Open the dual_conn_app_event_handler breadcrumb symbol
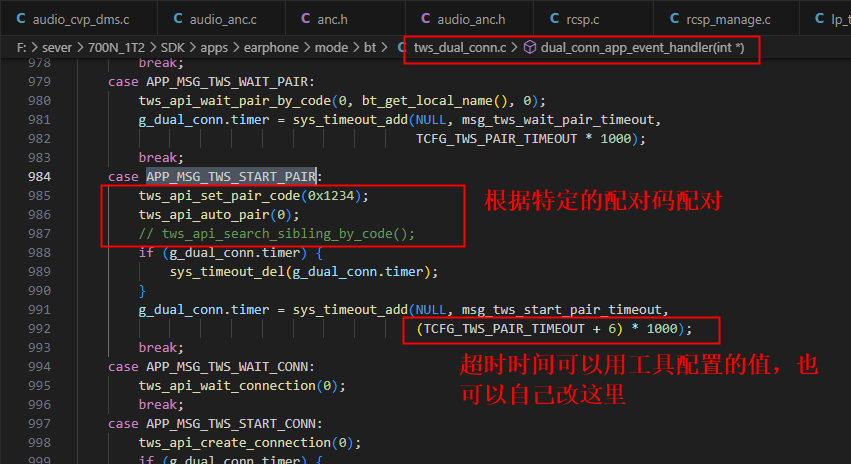This screenshot has width=851, height=464. (x=642, y=48)
